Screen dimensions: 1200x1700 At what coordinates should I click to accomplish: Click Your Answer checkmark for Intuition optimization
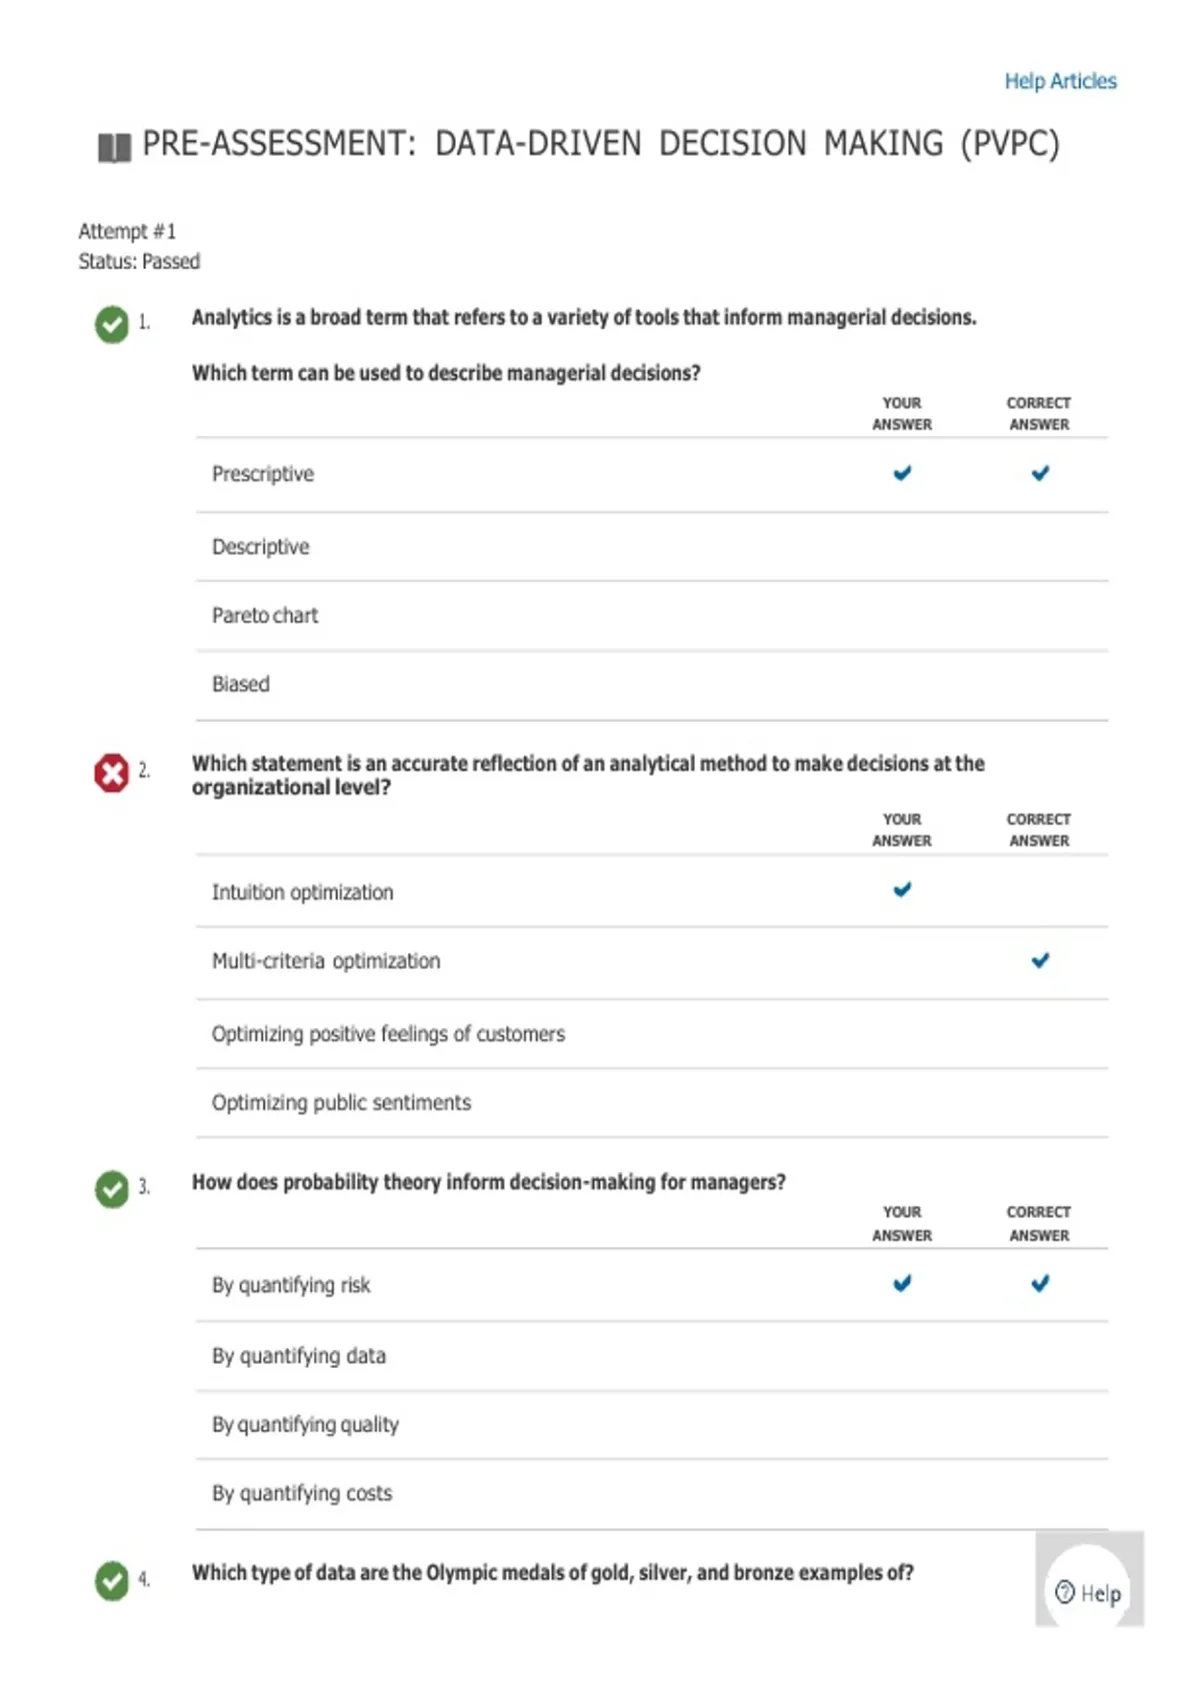point(902,889)
